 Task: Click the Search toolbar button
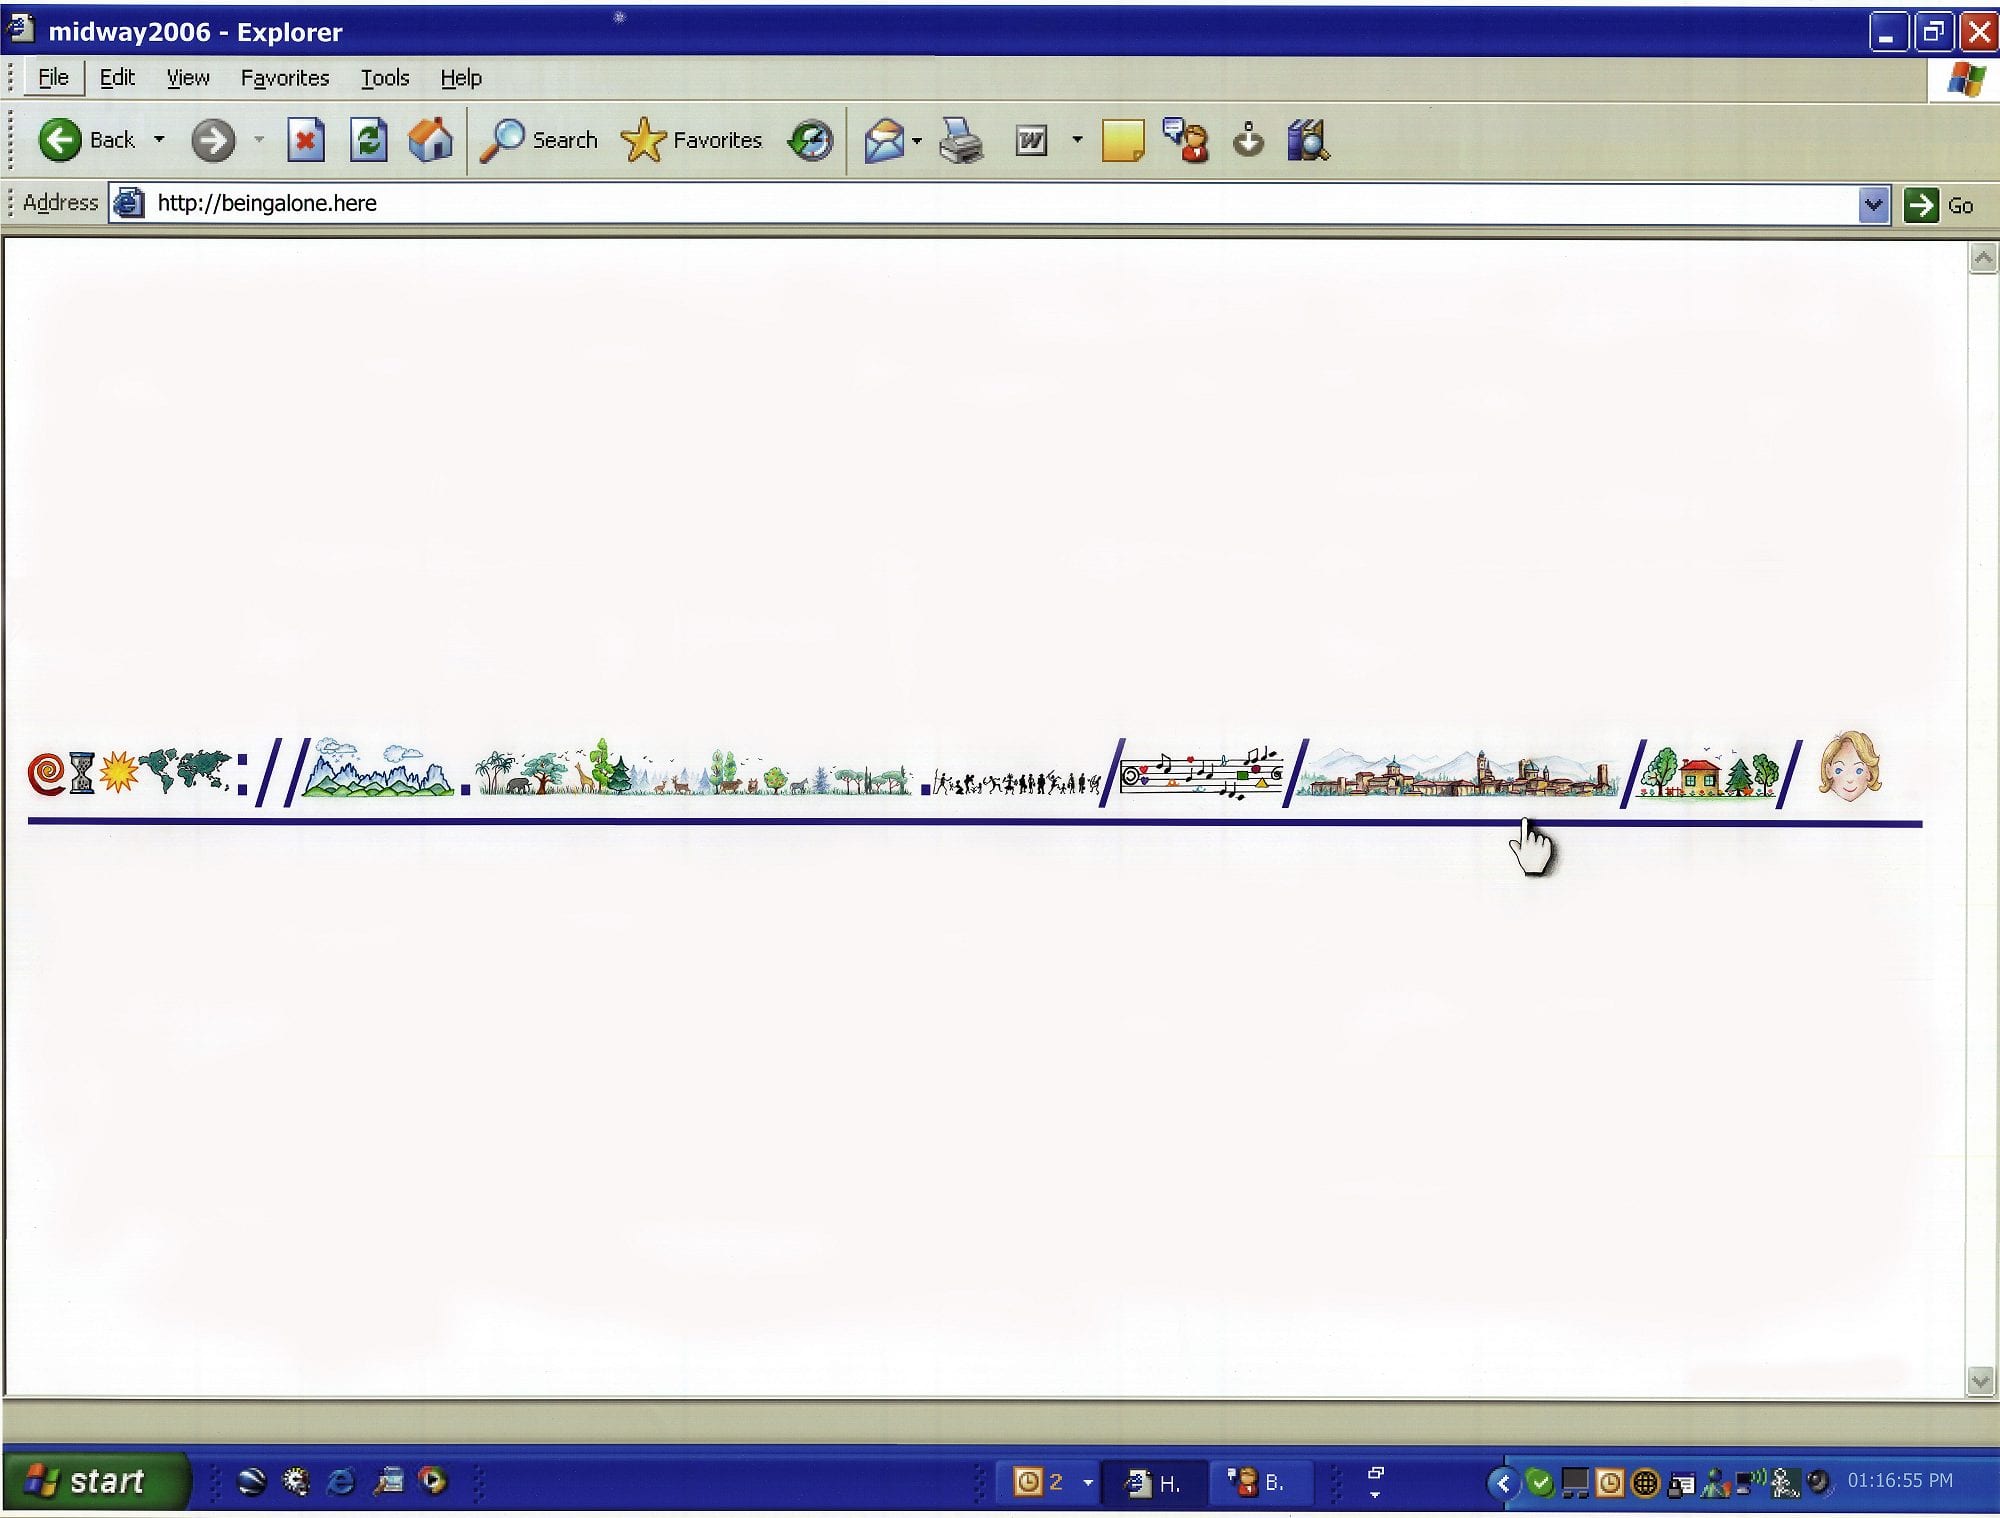click(540, 140)
